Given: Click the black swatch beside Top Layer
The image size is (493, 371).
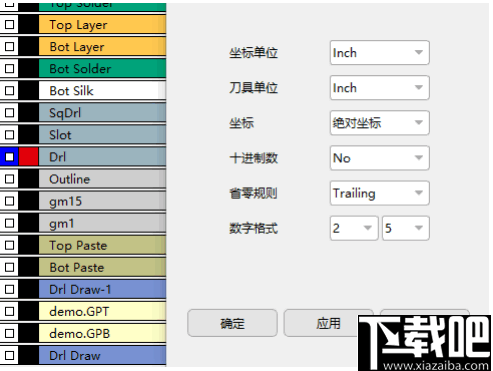Looking at the screenshot, I should 29,24.
